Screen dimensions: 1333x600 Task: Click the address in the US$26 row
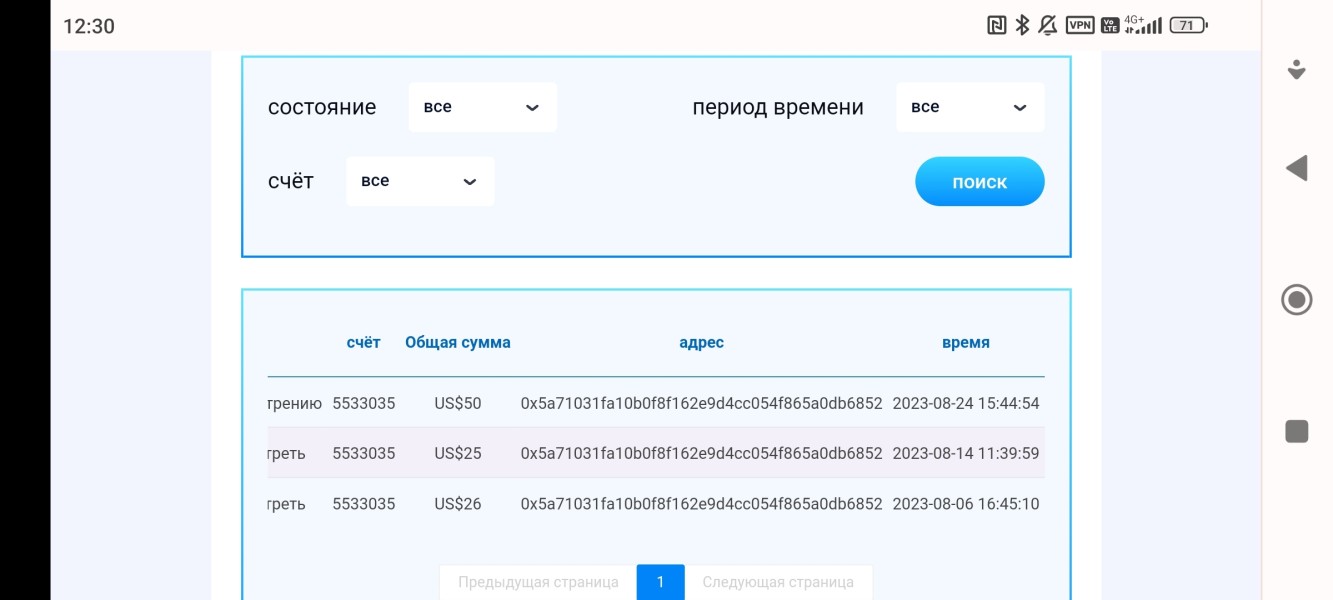701,504
